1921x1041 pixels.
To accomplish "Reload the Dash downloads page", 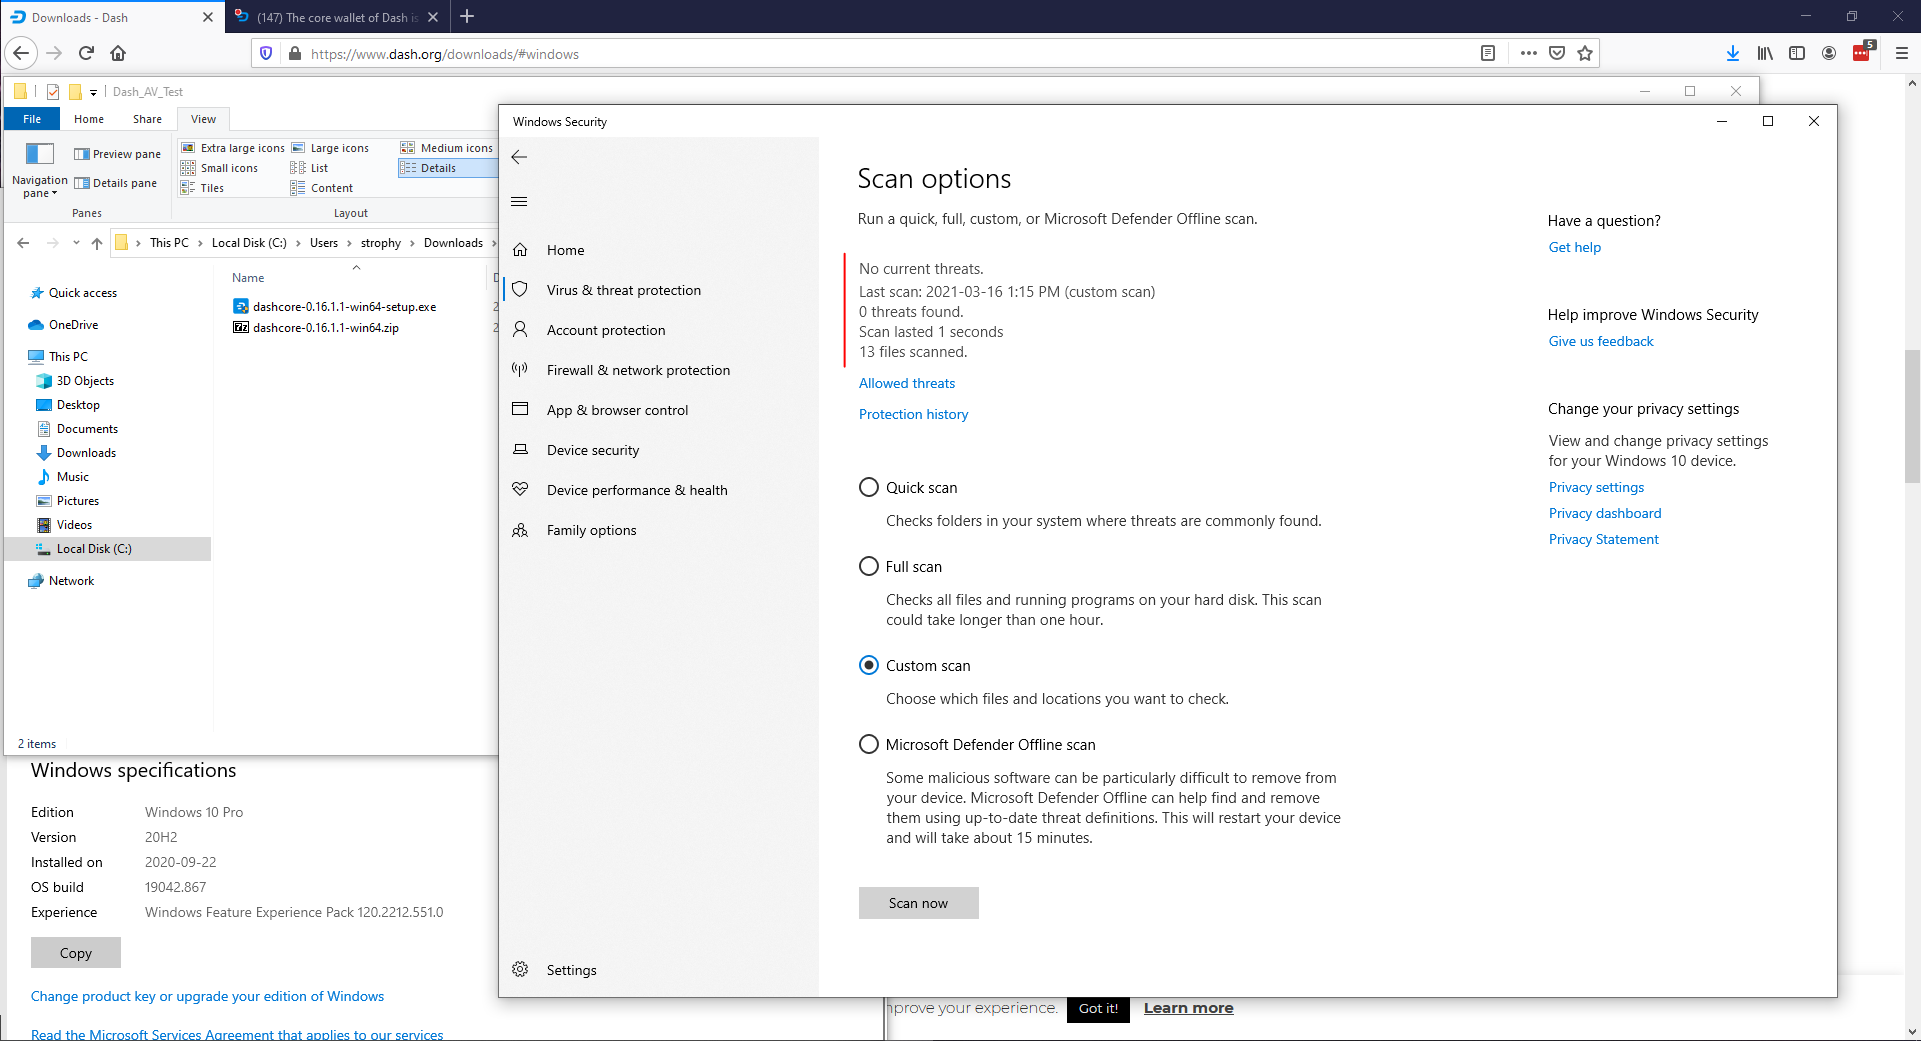I will pyautogui.click(x=86, y=53).
